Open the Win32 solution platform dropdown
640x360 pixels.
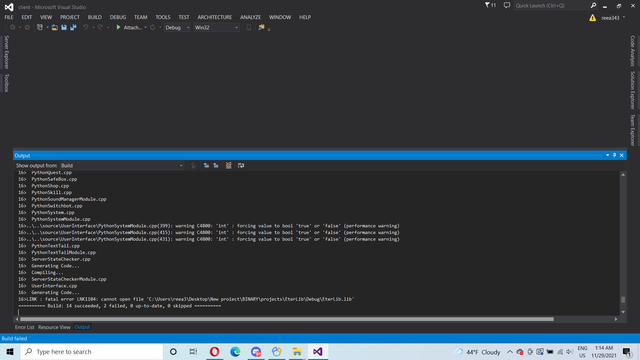pyautogui.click(x=216, y=27)
